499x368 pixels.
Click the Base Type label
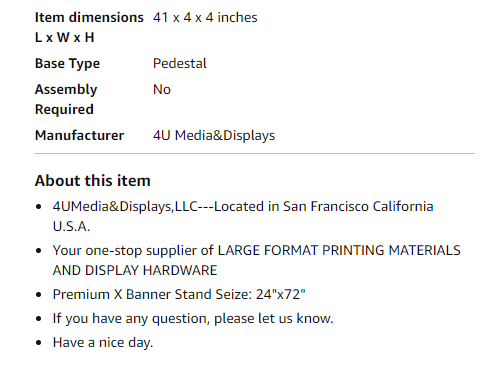[x=67, y=64]
